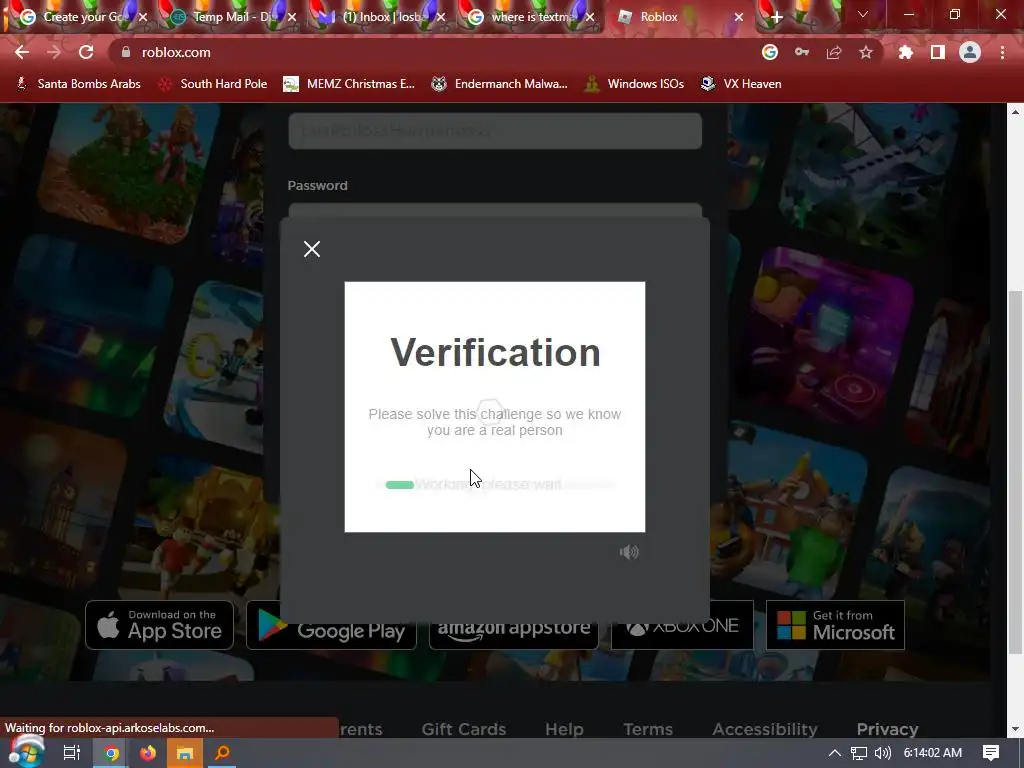Screen dimensions: 1024x768
Task: Click the Google Play badge
Action: click(x=331, y=625)
